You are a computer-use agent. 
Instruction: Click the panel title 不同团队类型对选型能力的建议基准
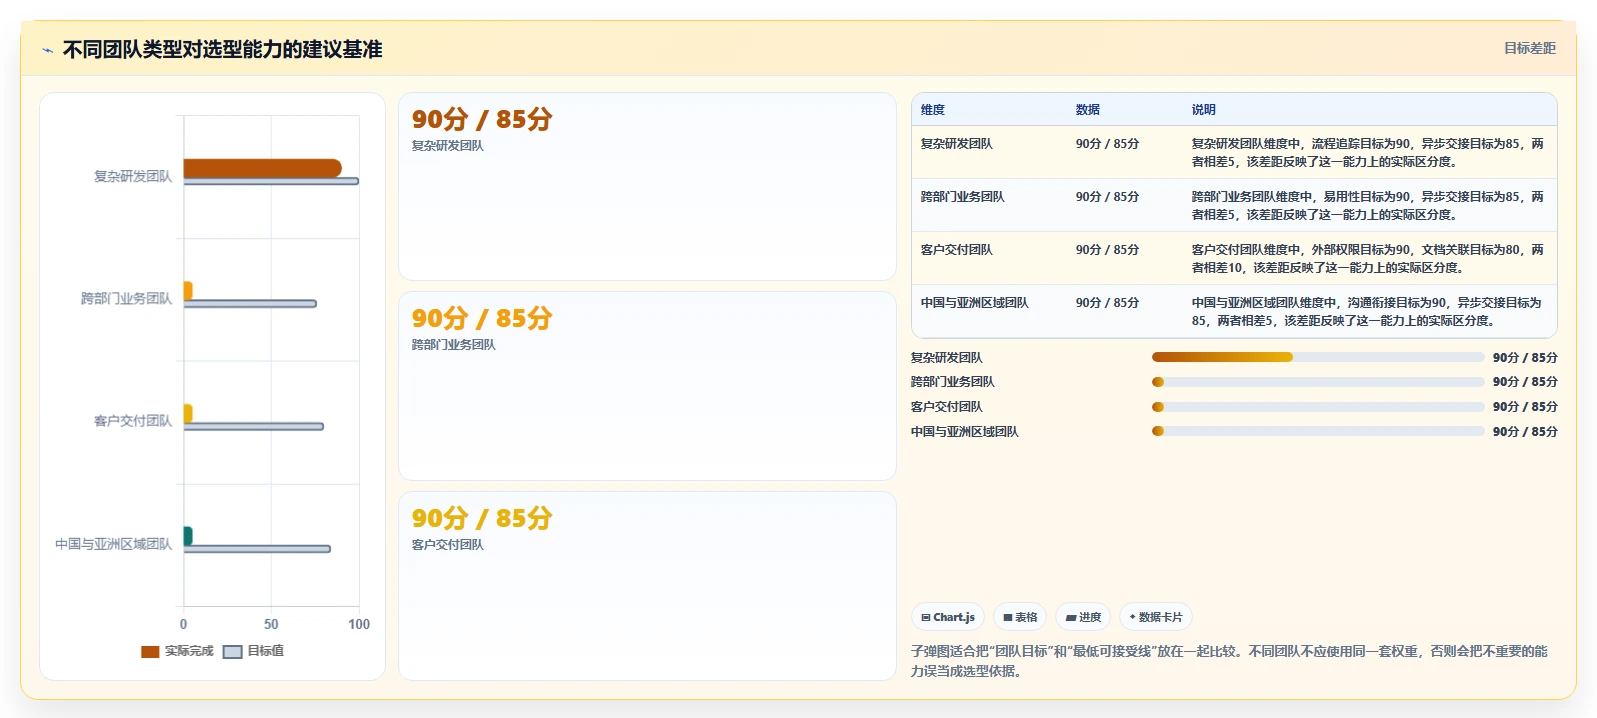[x=222, y=49]
